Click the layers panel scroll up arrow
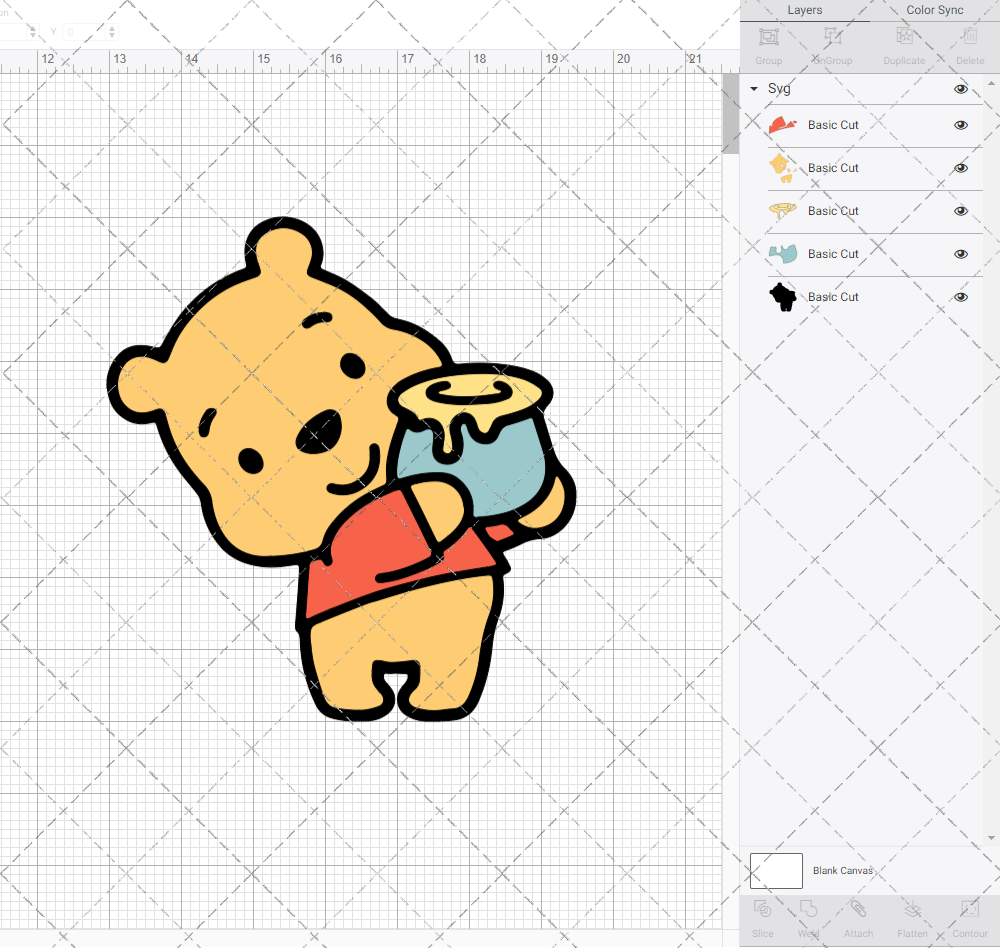This screenshot has height=948, width=1000. click(x=990, y=84)
